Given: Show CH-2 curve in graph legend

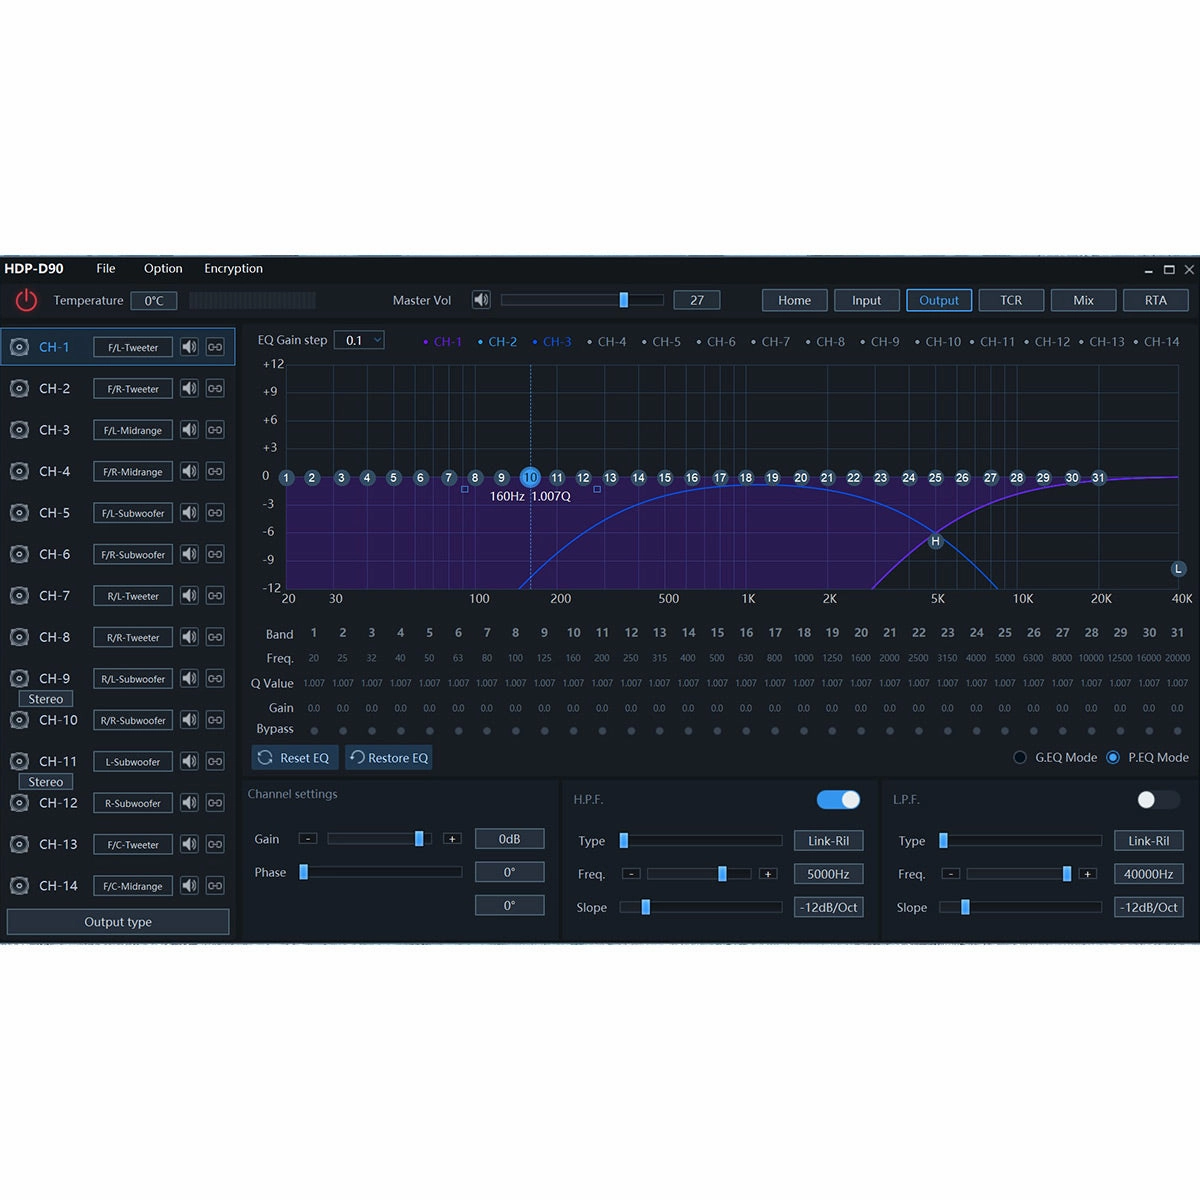Looking at the screenshot, I should (x=498, y=342).
